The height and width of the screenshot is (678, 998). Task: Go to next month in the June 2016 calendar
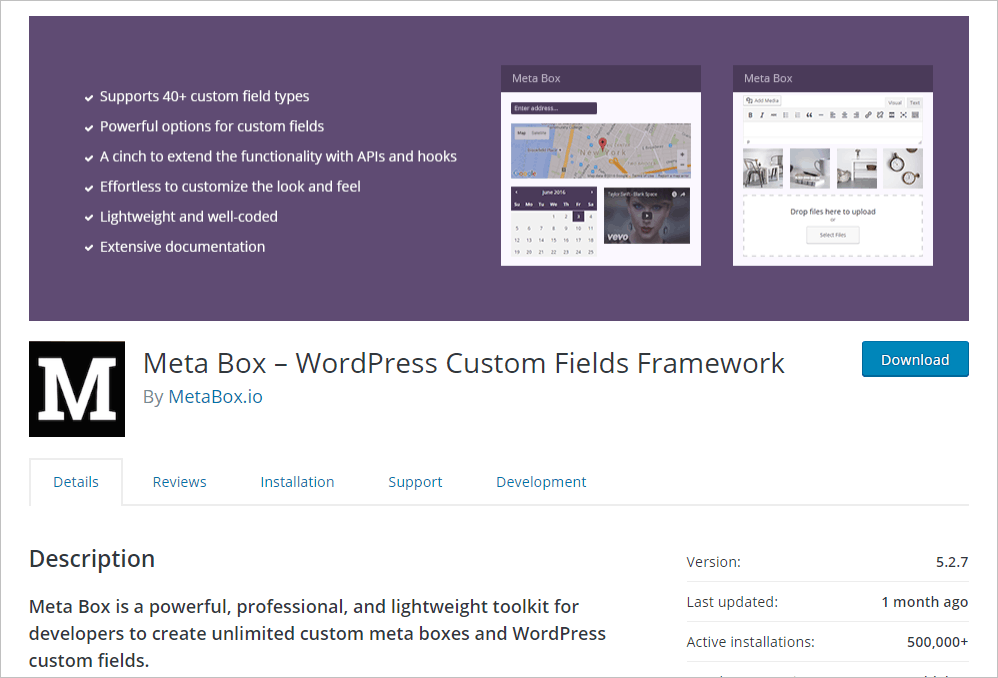coord(591,192)
